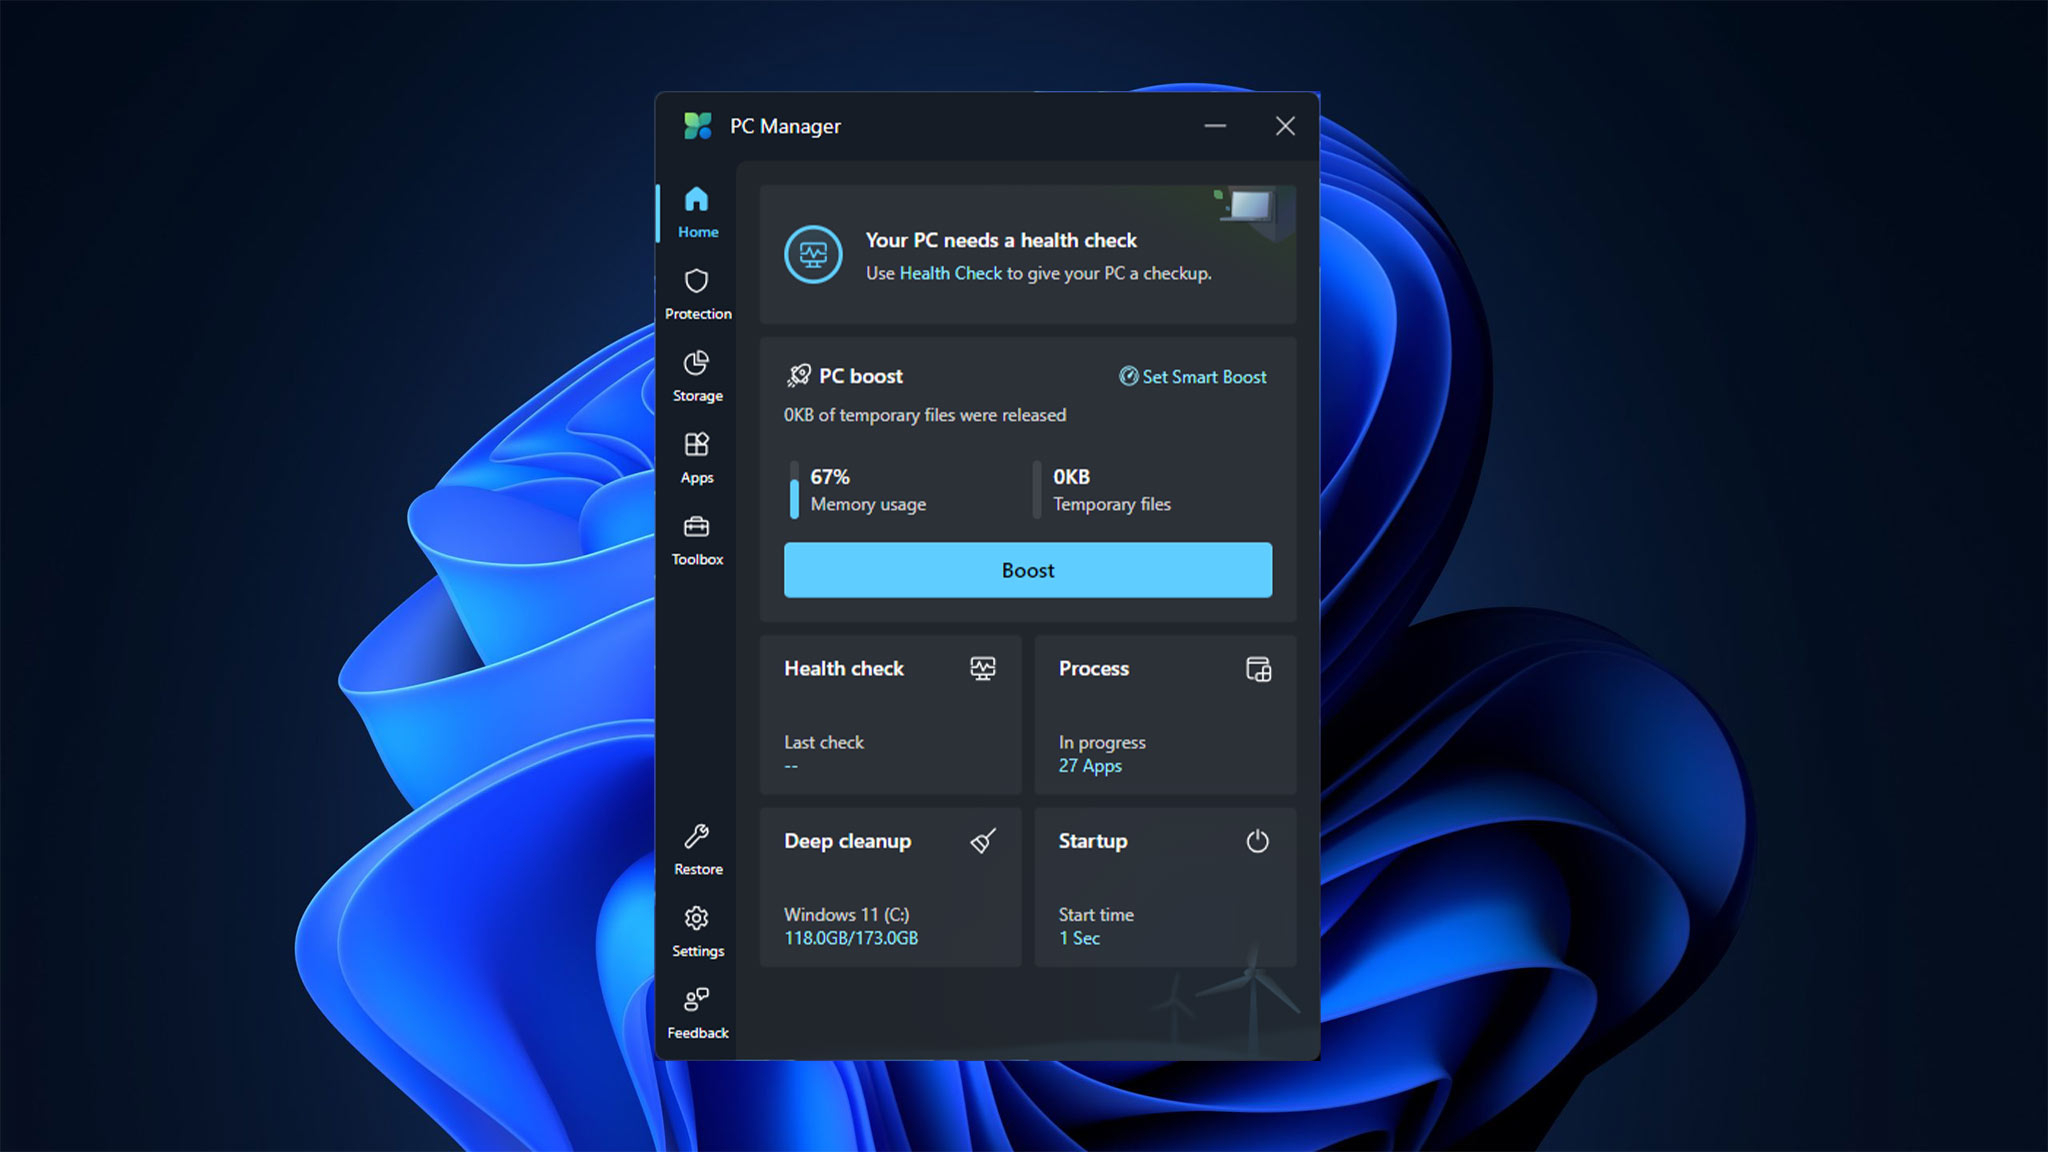
Task: Click '0KB of temporary files were released' text
Action: [925, 415]
